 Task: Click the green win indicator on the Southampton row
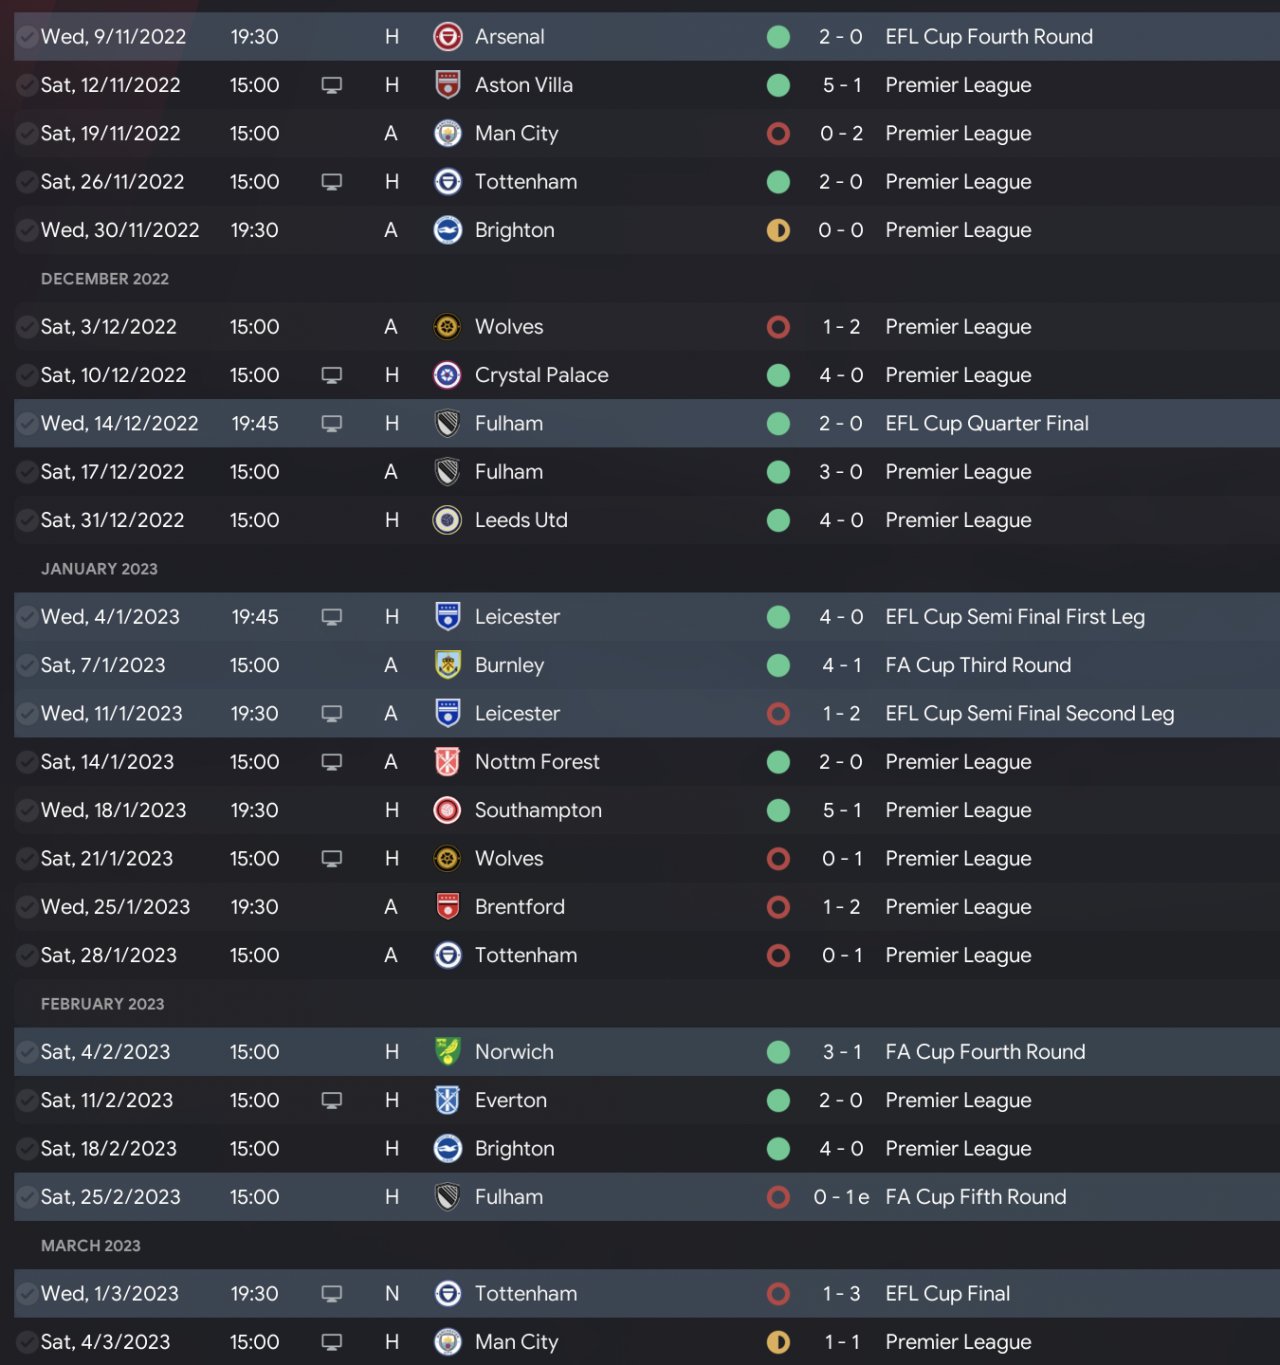click(x=778, y=810)
